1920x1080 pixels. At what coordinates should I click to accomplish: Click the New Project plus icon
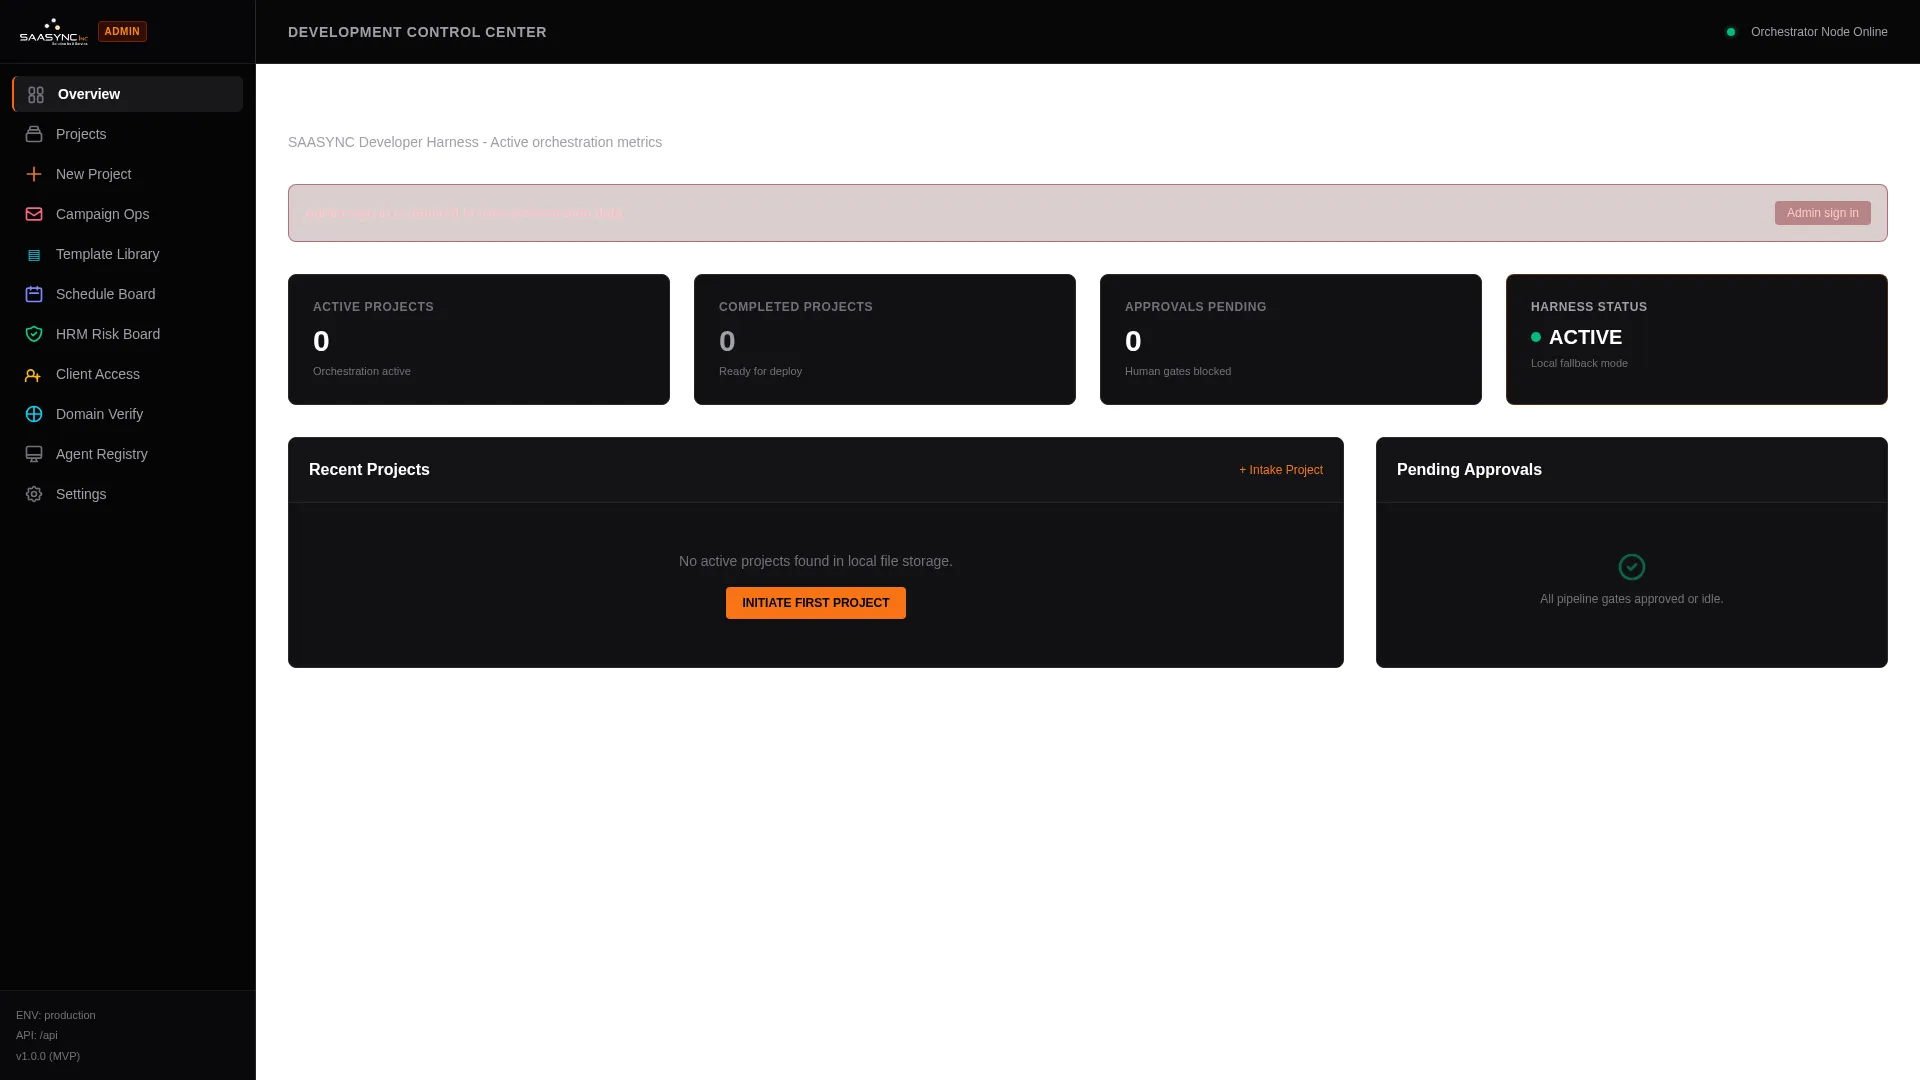pyautogui.click(x=34, y=174)
